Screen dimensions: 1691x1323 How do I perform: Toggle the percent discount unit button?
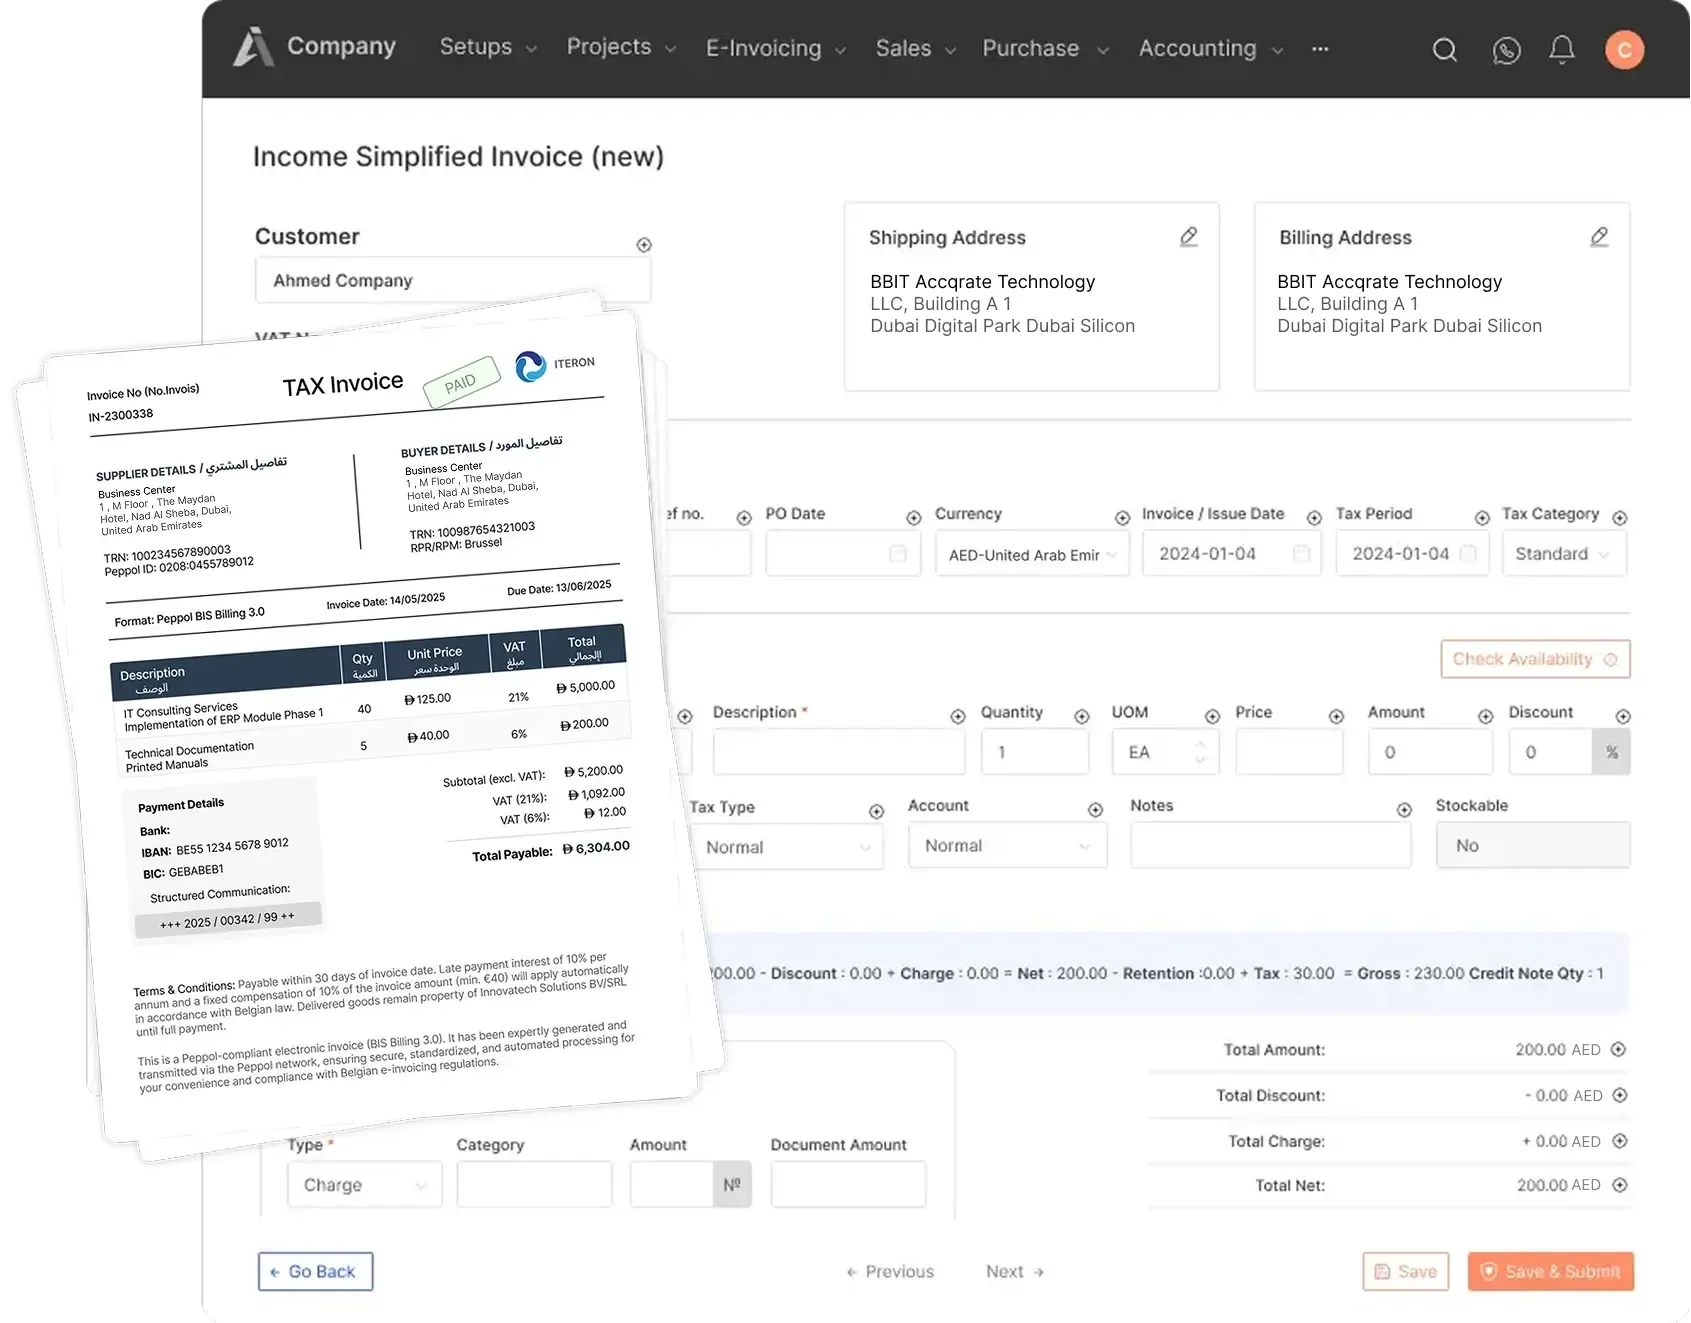1611,752
